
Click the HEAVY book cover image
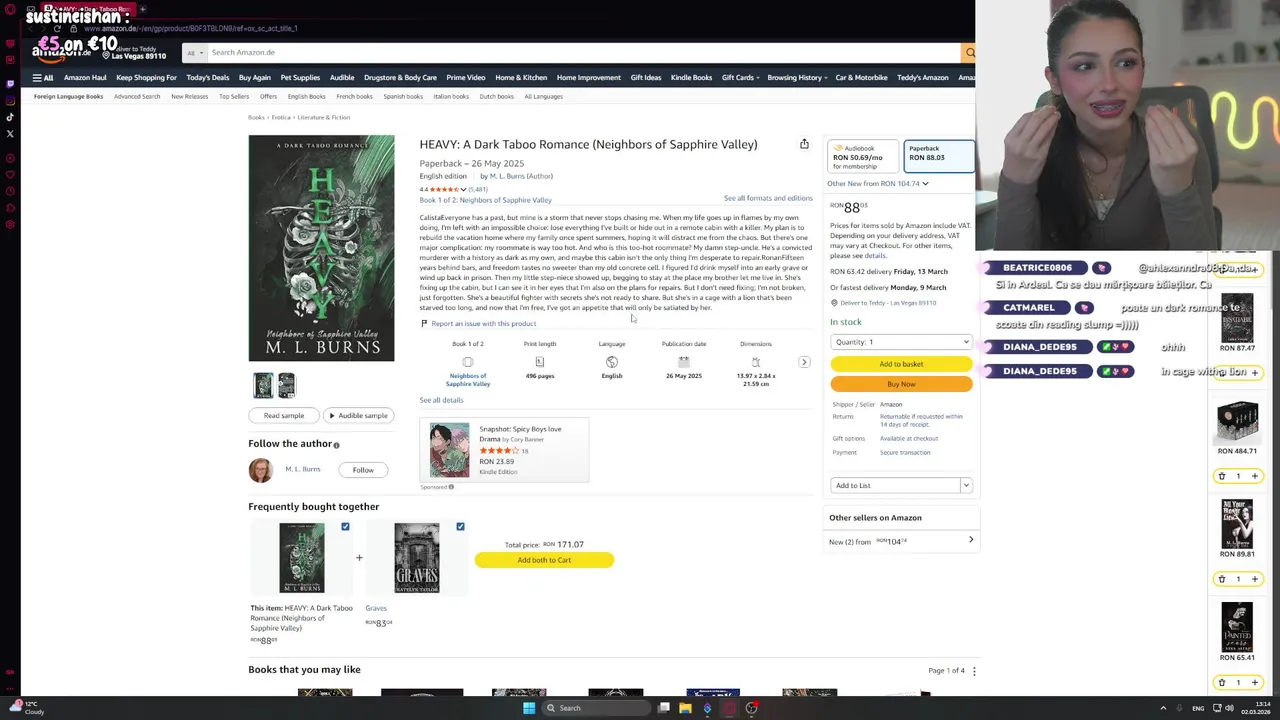(x=321, y=248)
